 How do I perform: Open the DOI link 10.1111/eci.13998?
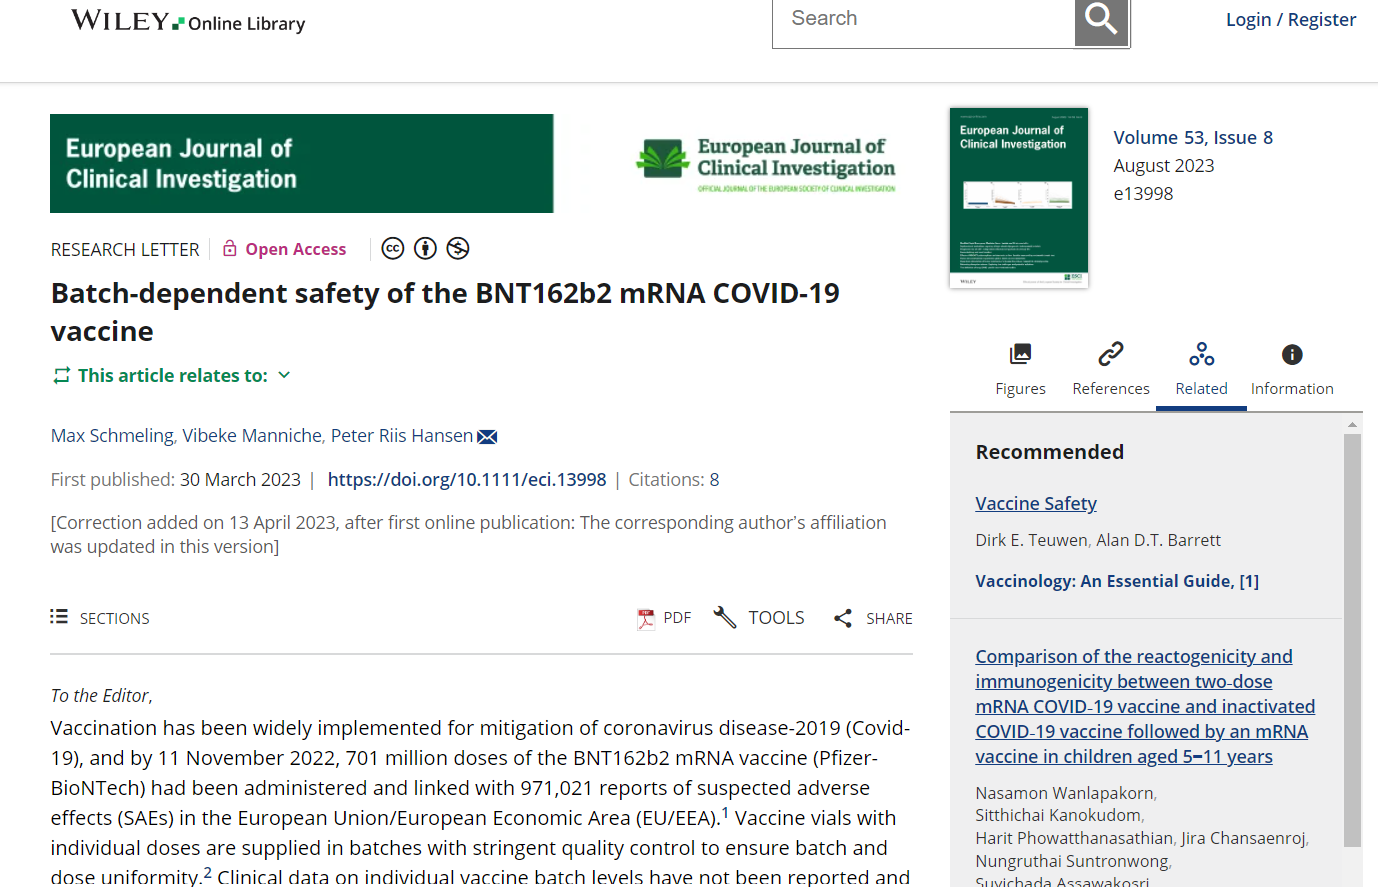tap(467, 480)
